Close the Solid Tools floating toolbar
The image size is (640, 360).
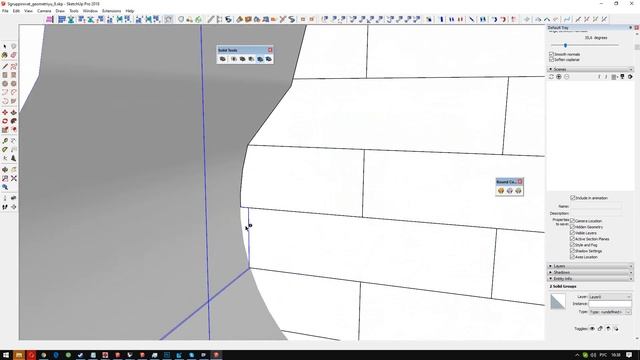click(270, 50)
